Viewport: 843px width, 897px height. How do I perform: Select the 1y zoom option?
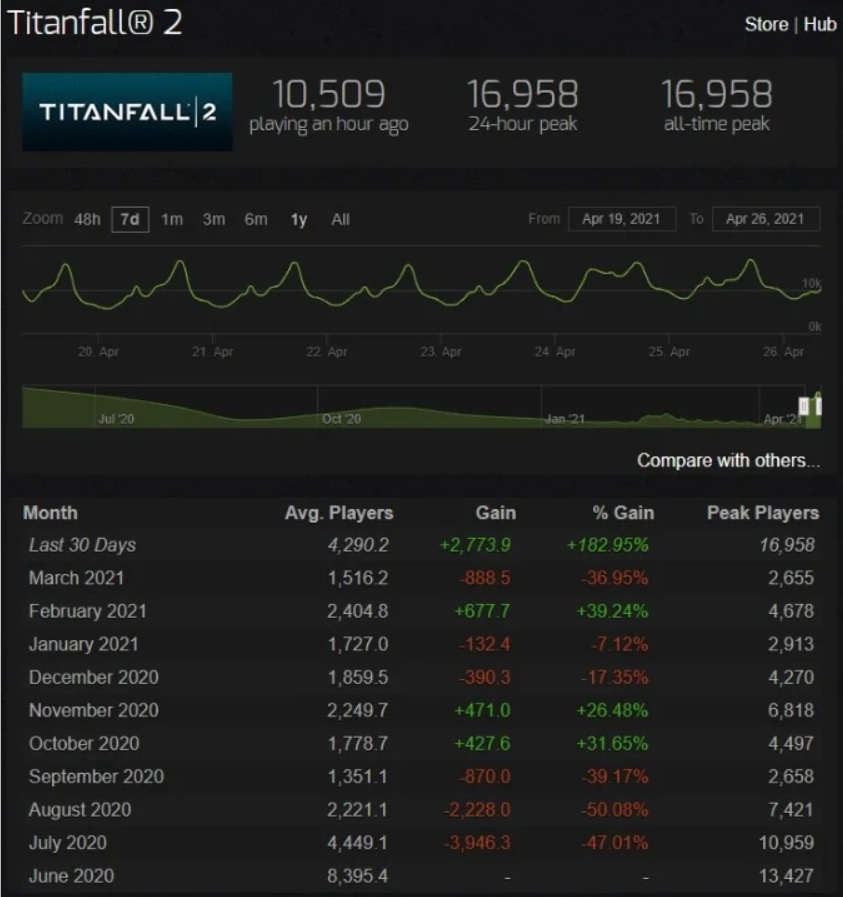[298, 219]
